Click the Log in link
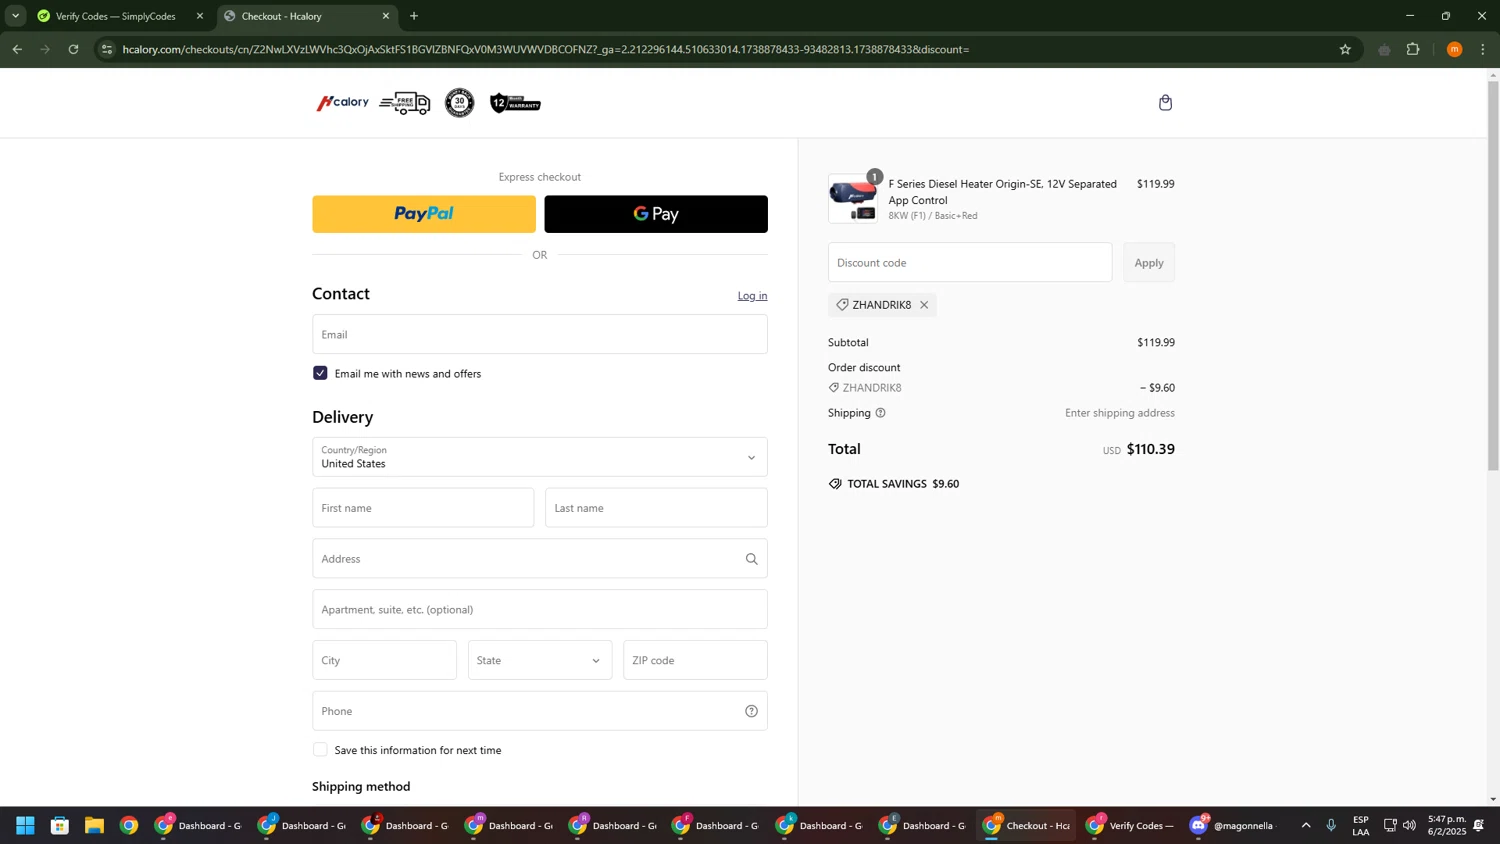 coord(752,296)
